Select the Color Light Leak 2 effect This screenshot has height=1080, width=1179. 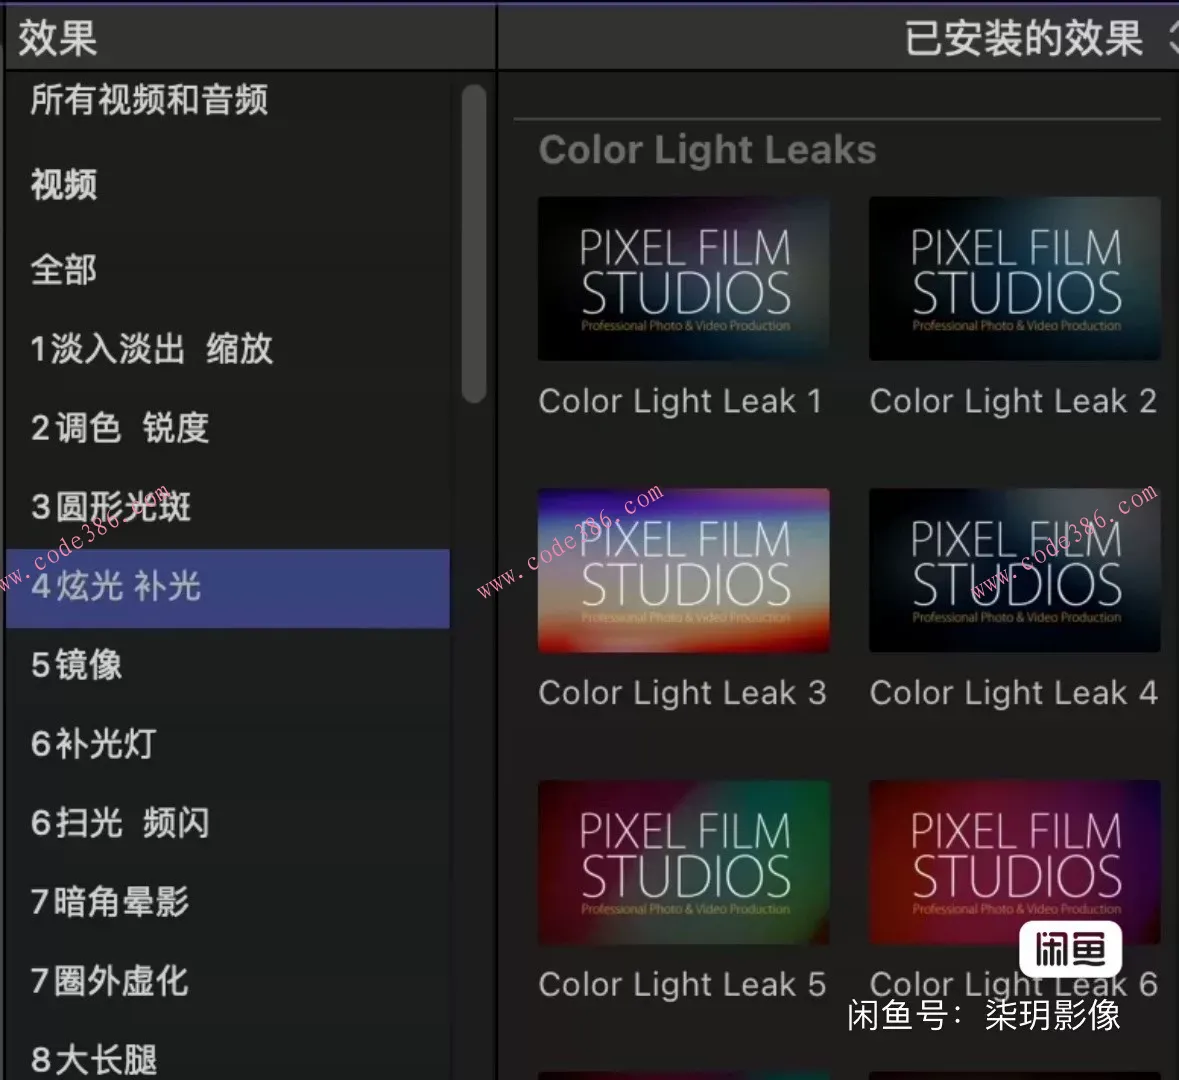pos(1014,279)
